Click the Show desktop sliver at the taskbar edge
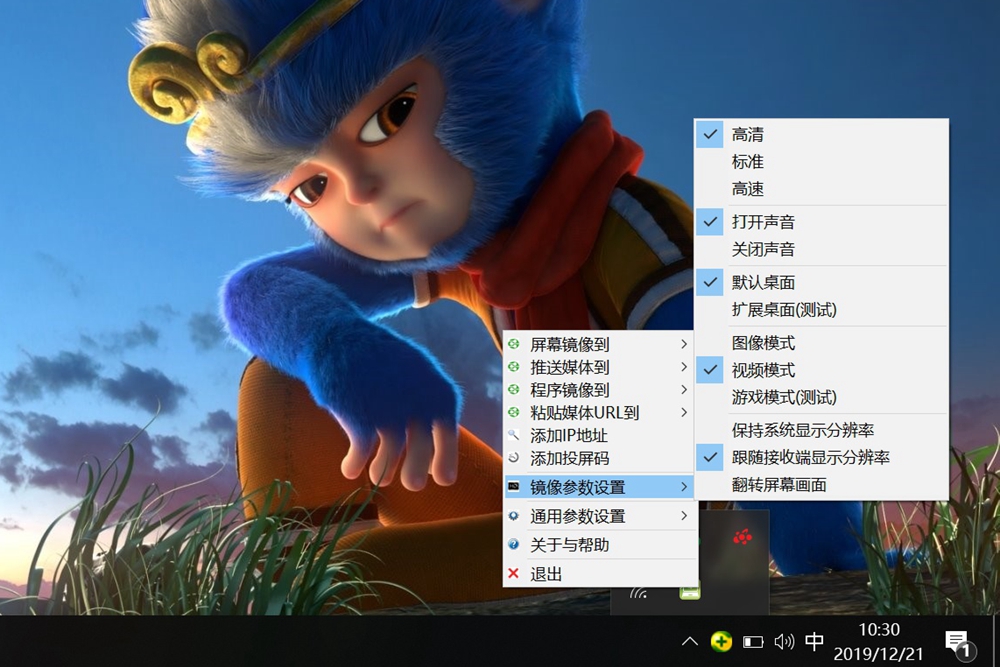1000x667 pixels. (996, 641)
